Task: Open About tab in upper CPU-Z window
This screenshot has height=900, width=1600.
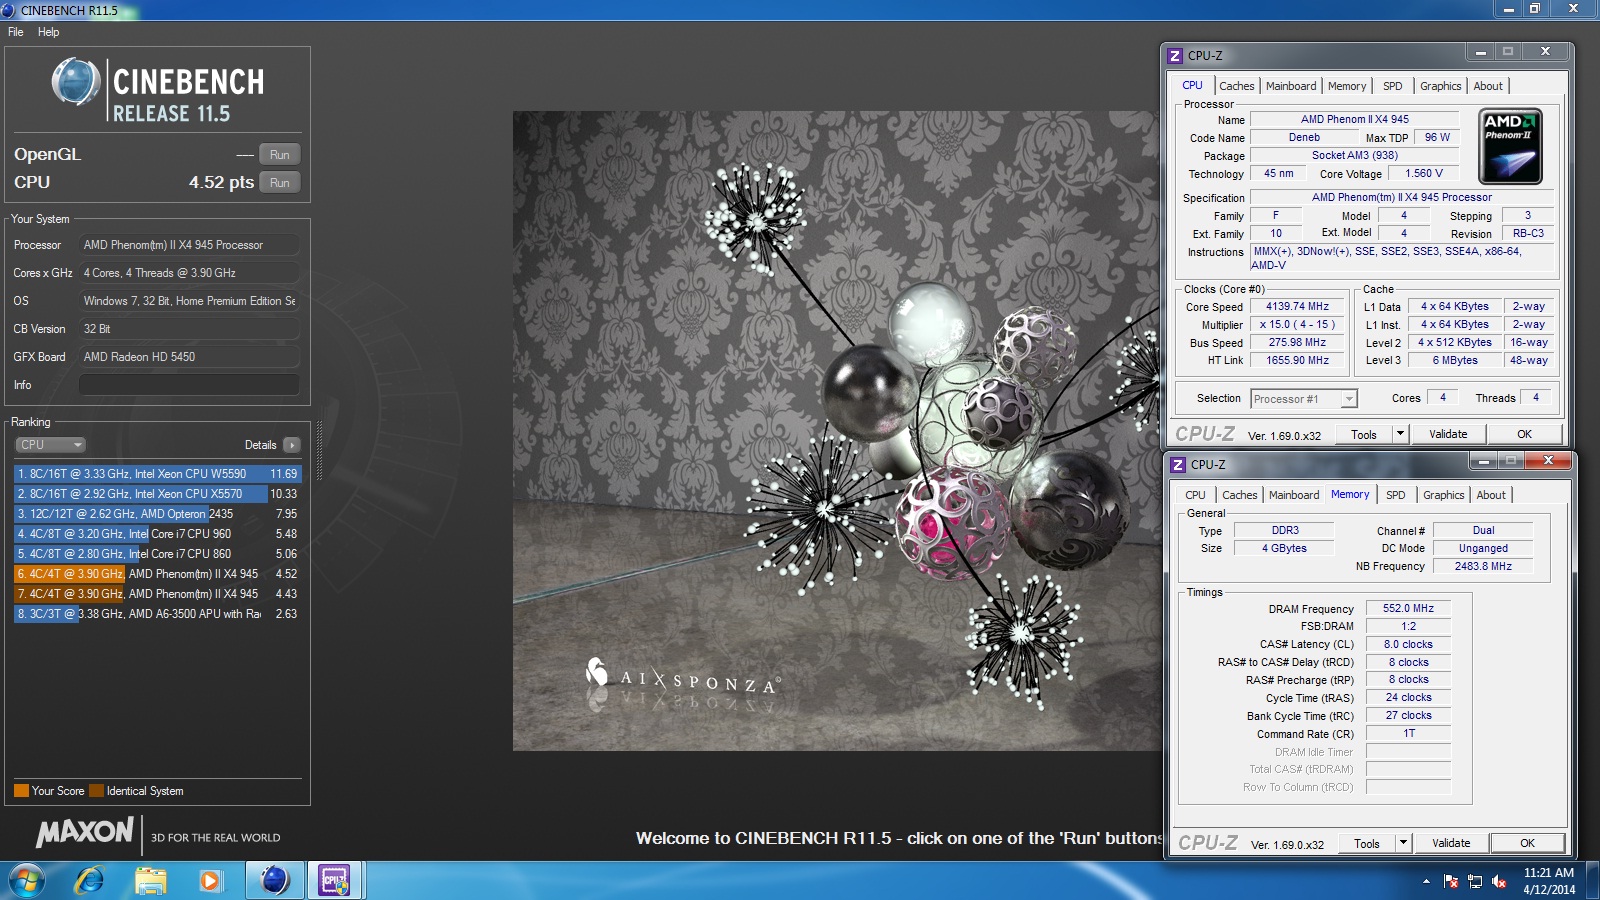Action: [1488, 86]
